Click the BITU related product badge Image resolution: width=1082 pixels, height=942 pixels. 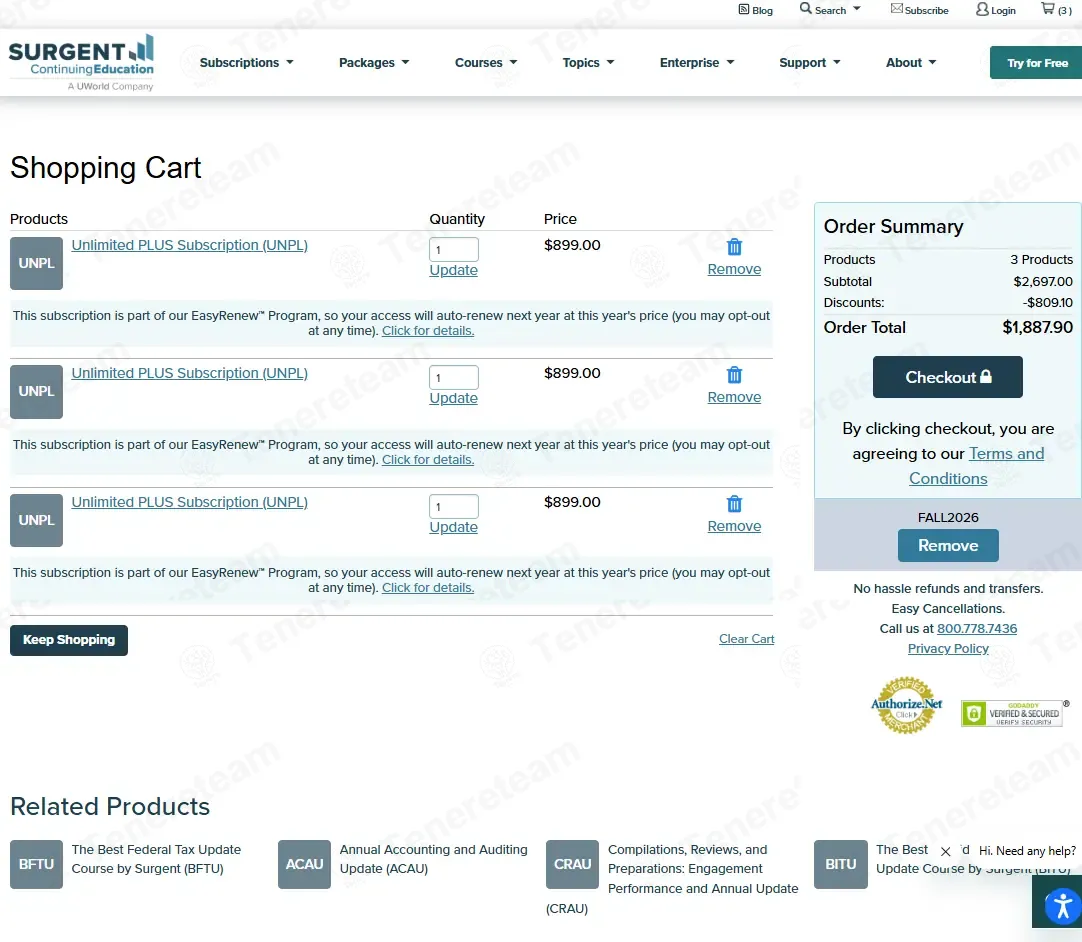(x=840, y=864)
